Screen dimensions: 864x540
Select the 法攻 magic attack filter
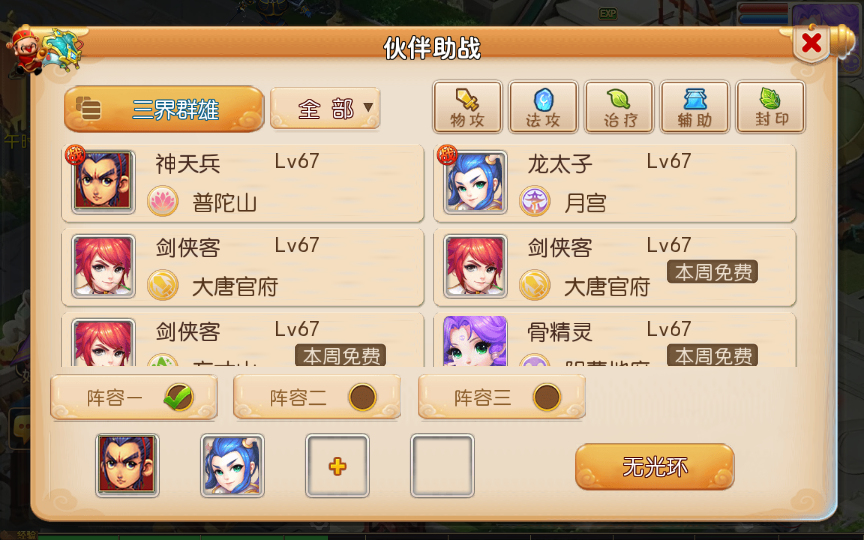tap(543, 107)
